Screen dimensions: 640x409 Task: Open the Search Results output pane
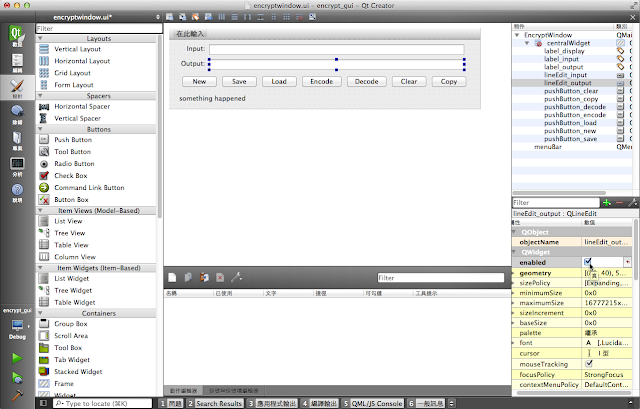215,403
